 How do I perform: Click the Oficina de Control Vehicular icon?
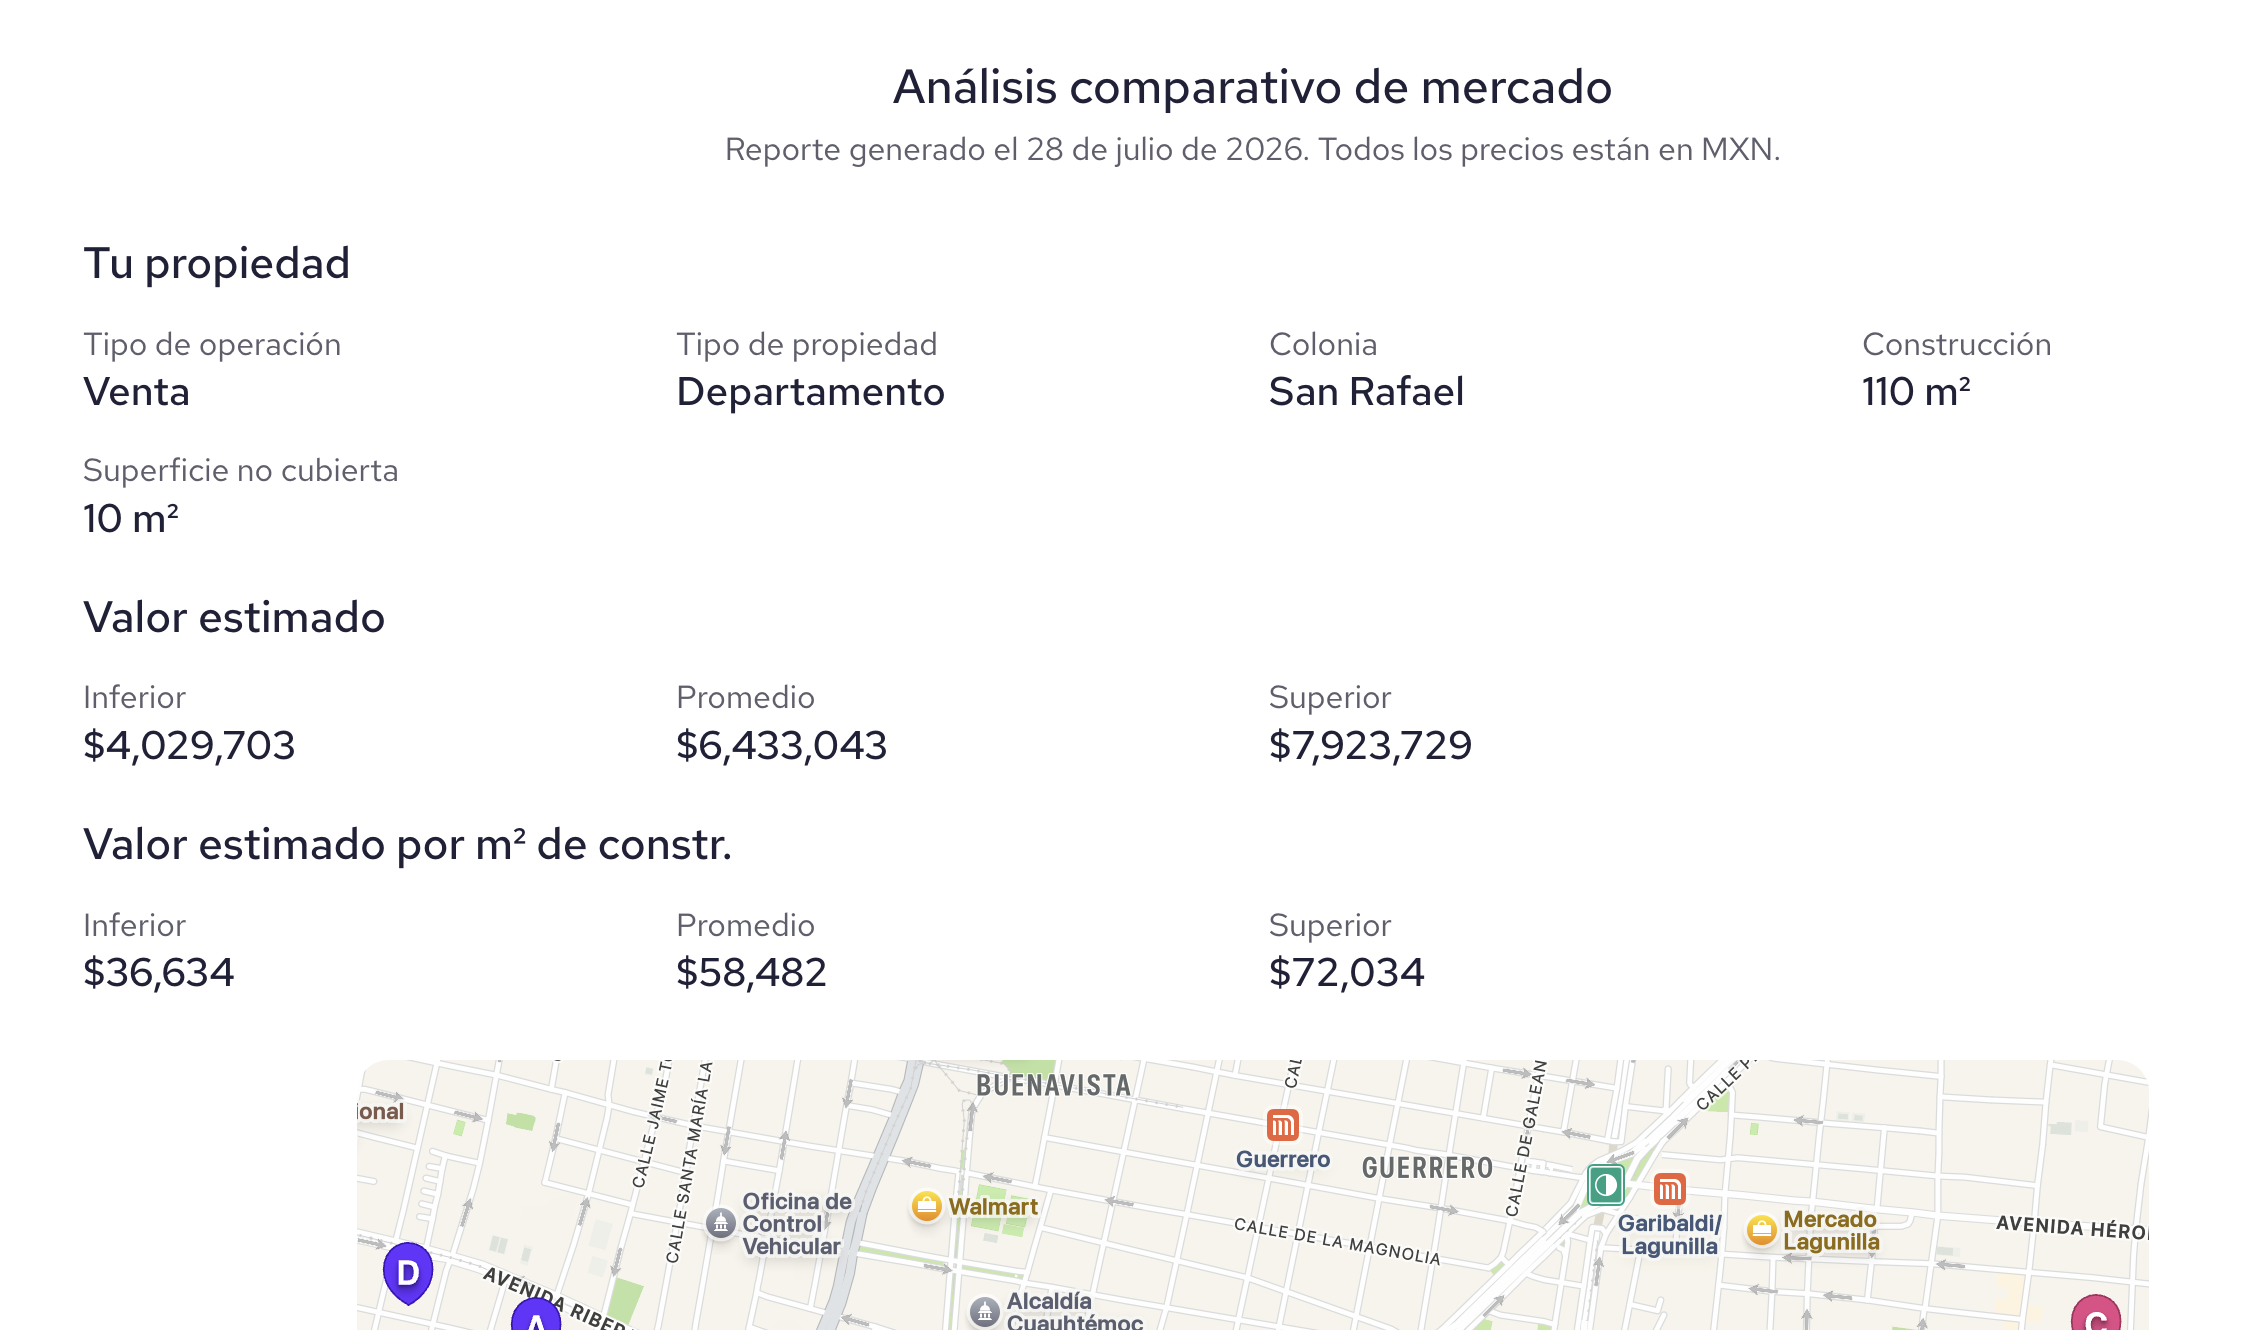point(720,1223)
